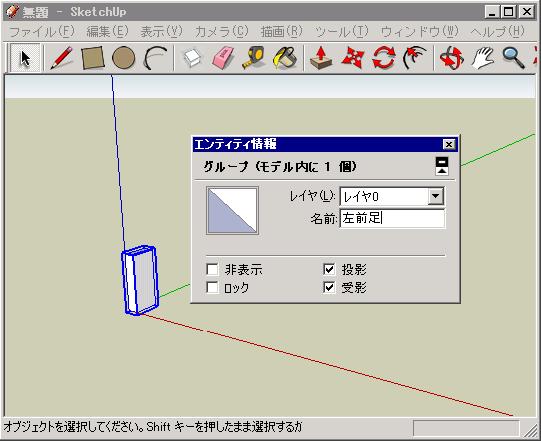Select the arrow Select tool
541x441 pixels.
click(25, 58)
